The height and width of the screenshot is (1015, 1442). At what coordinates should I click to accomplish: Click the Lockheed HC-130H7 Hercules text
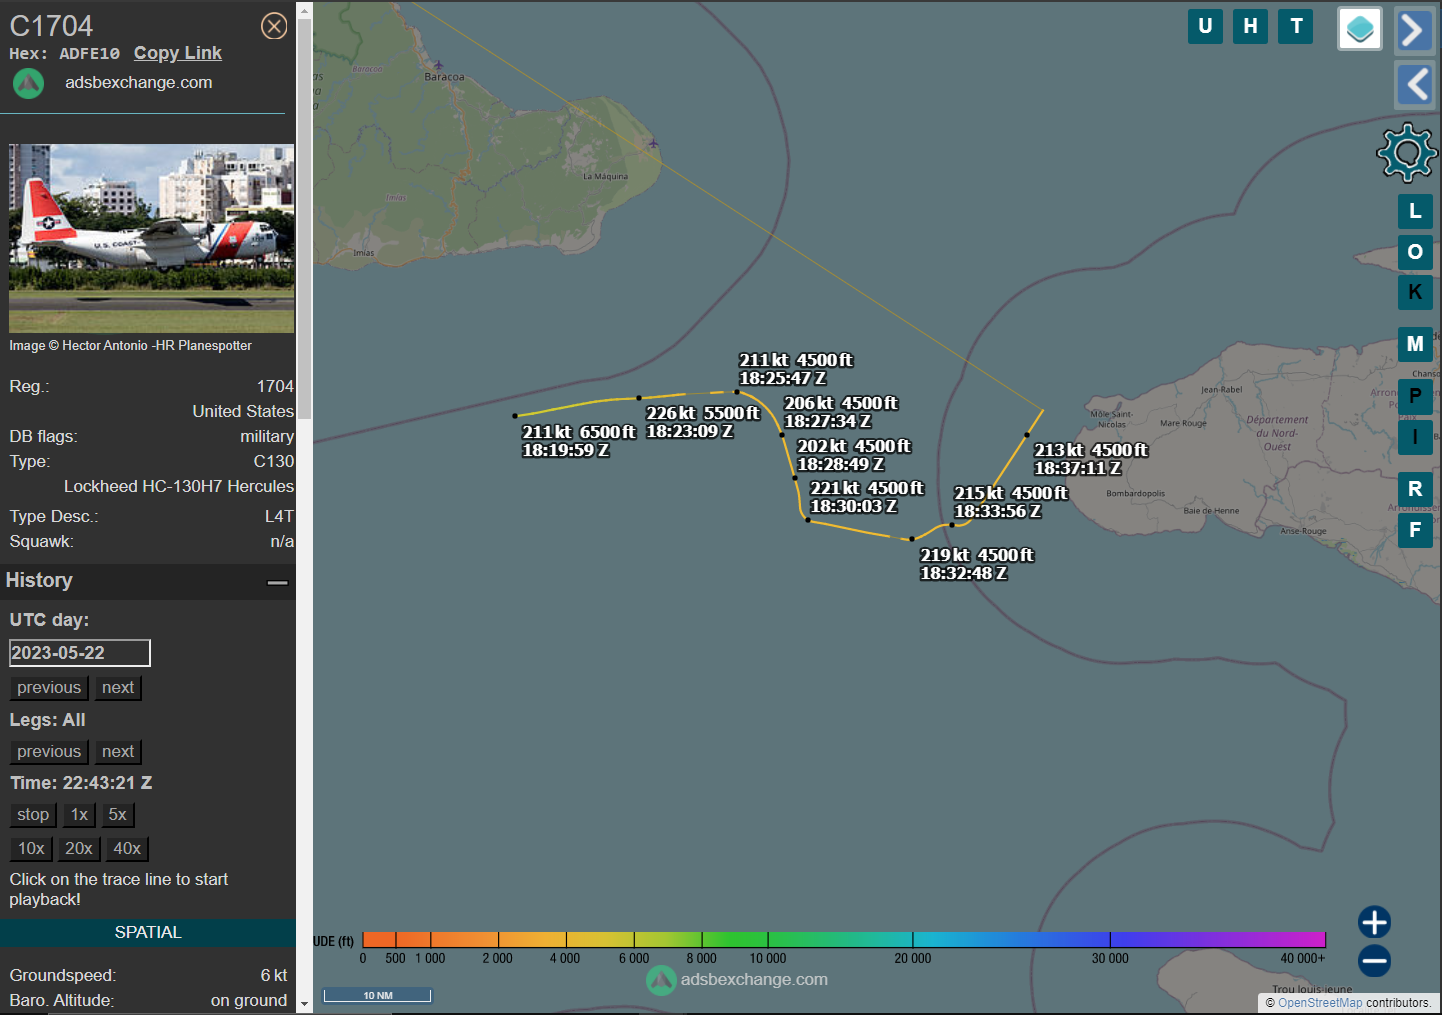(179, 487)
